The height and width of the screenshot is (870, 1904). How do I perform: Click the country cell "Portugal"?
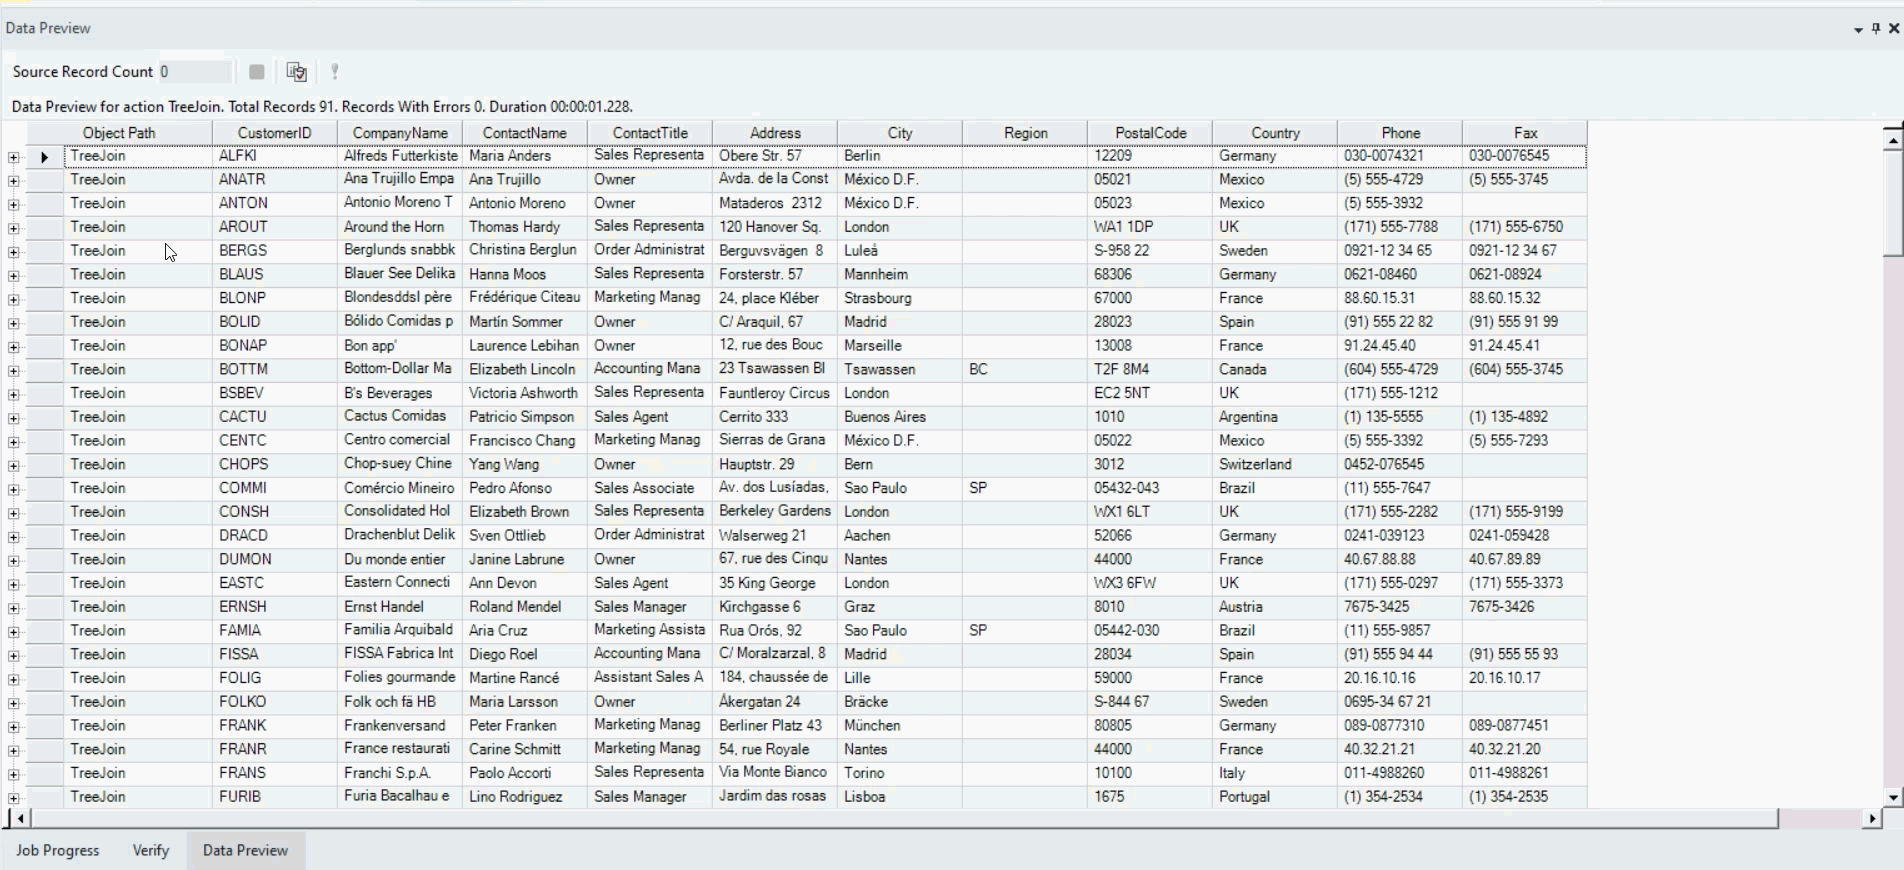[x=1275, y=797]
